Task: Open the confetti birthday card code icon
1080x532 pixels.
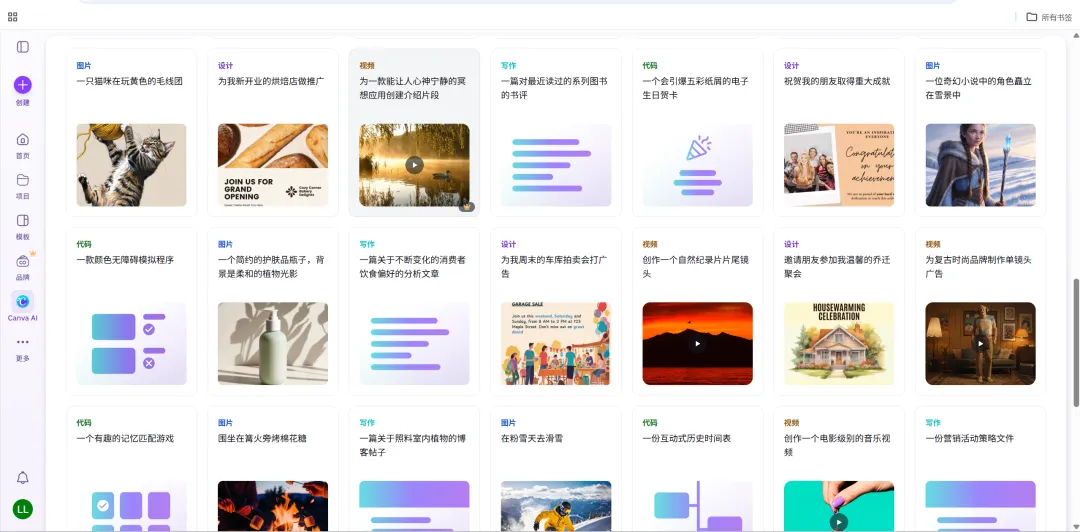Action: click(x=698, y=165)
